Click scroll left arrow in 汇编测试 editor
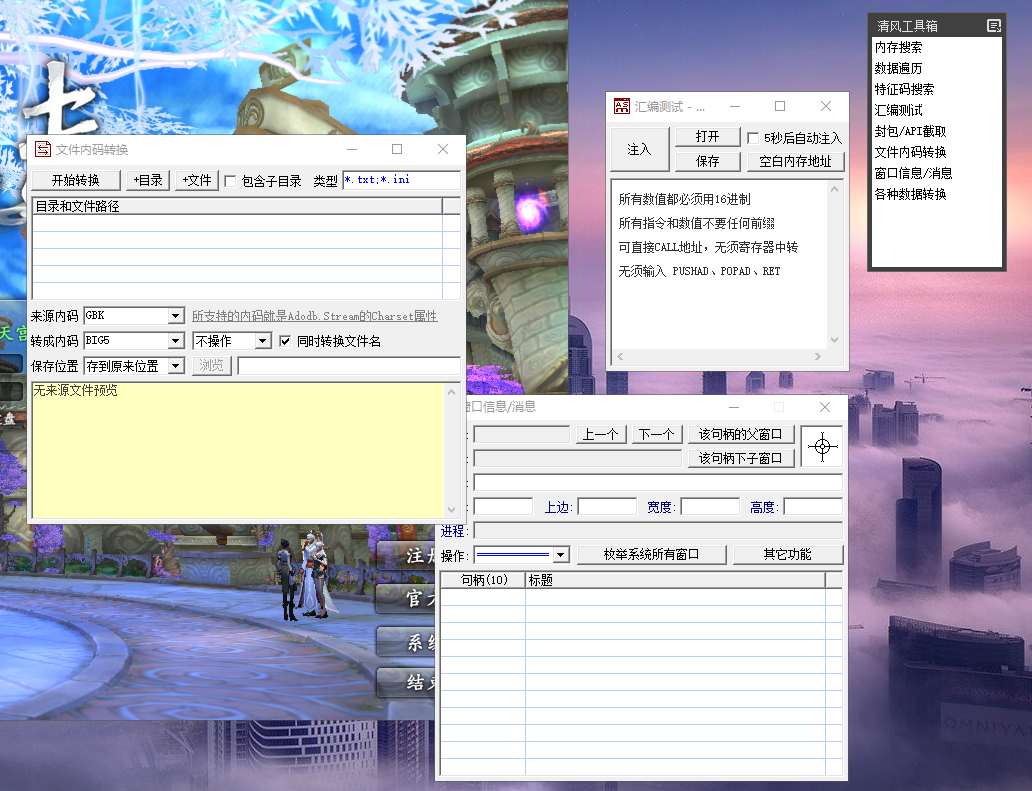This screenshot has height=791, width=1032. click(620, 357)
